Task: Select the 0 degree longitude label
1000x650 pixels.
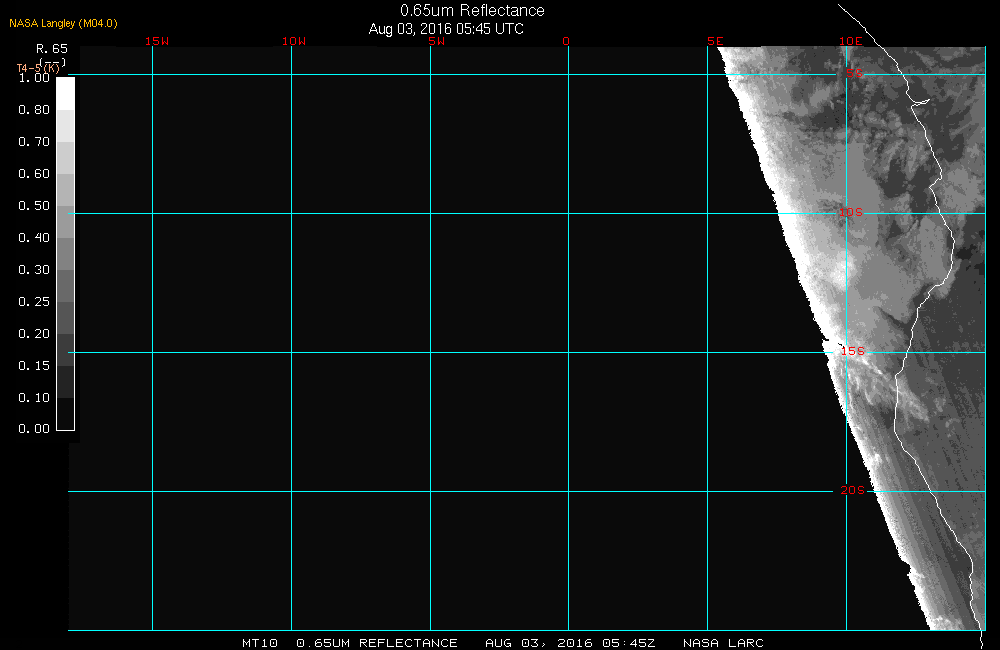Action: [x=566, y=42]
